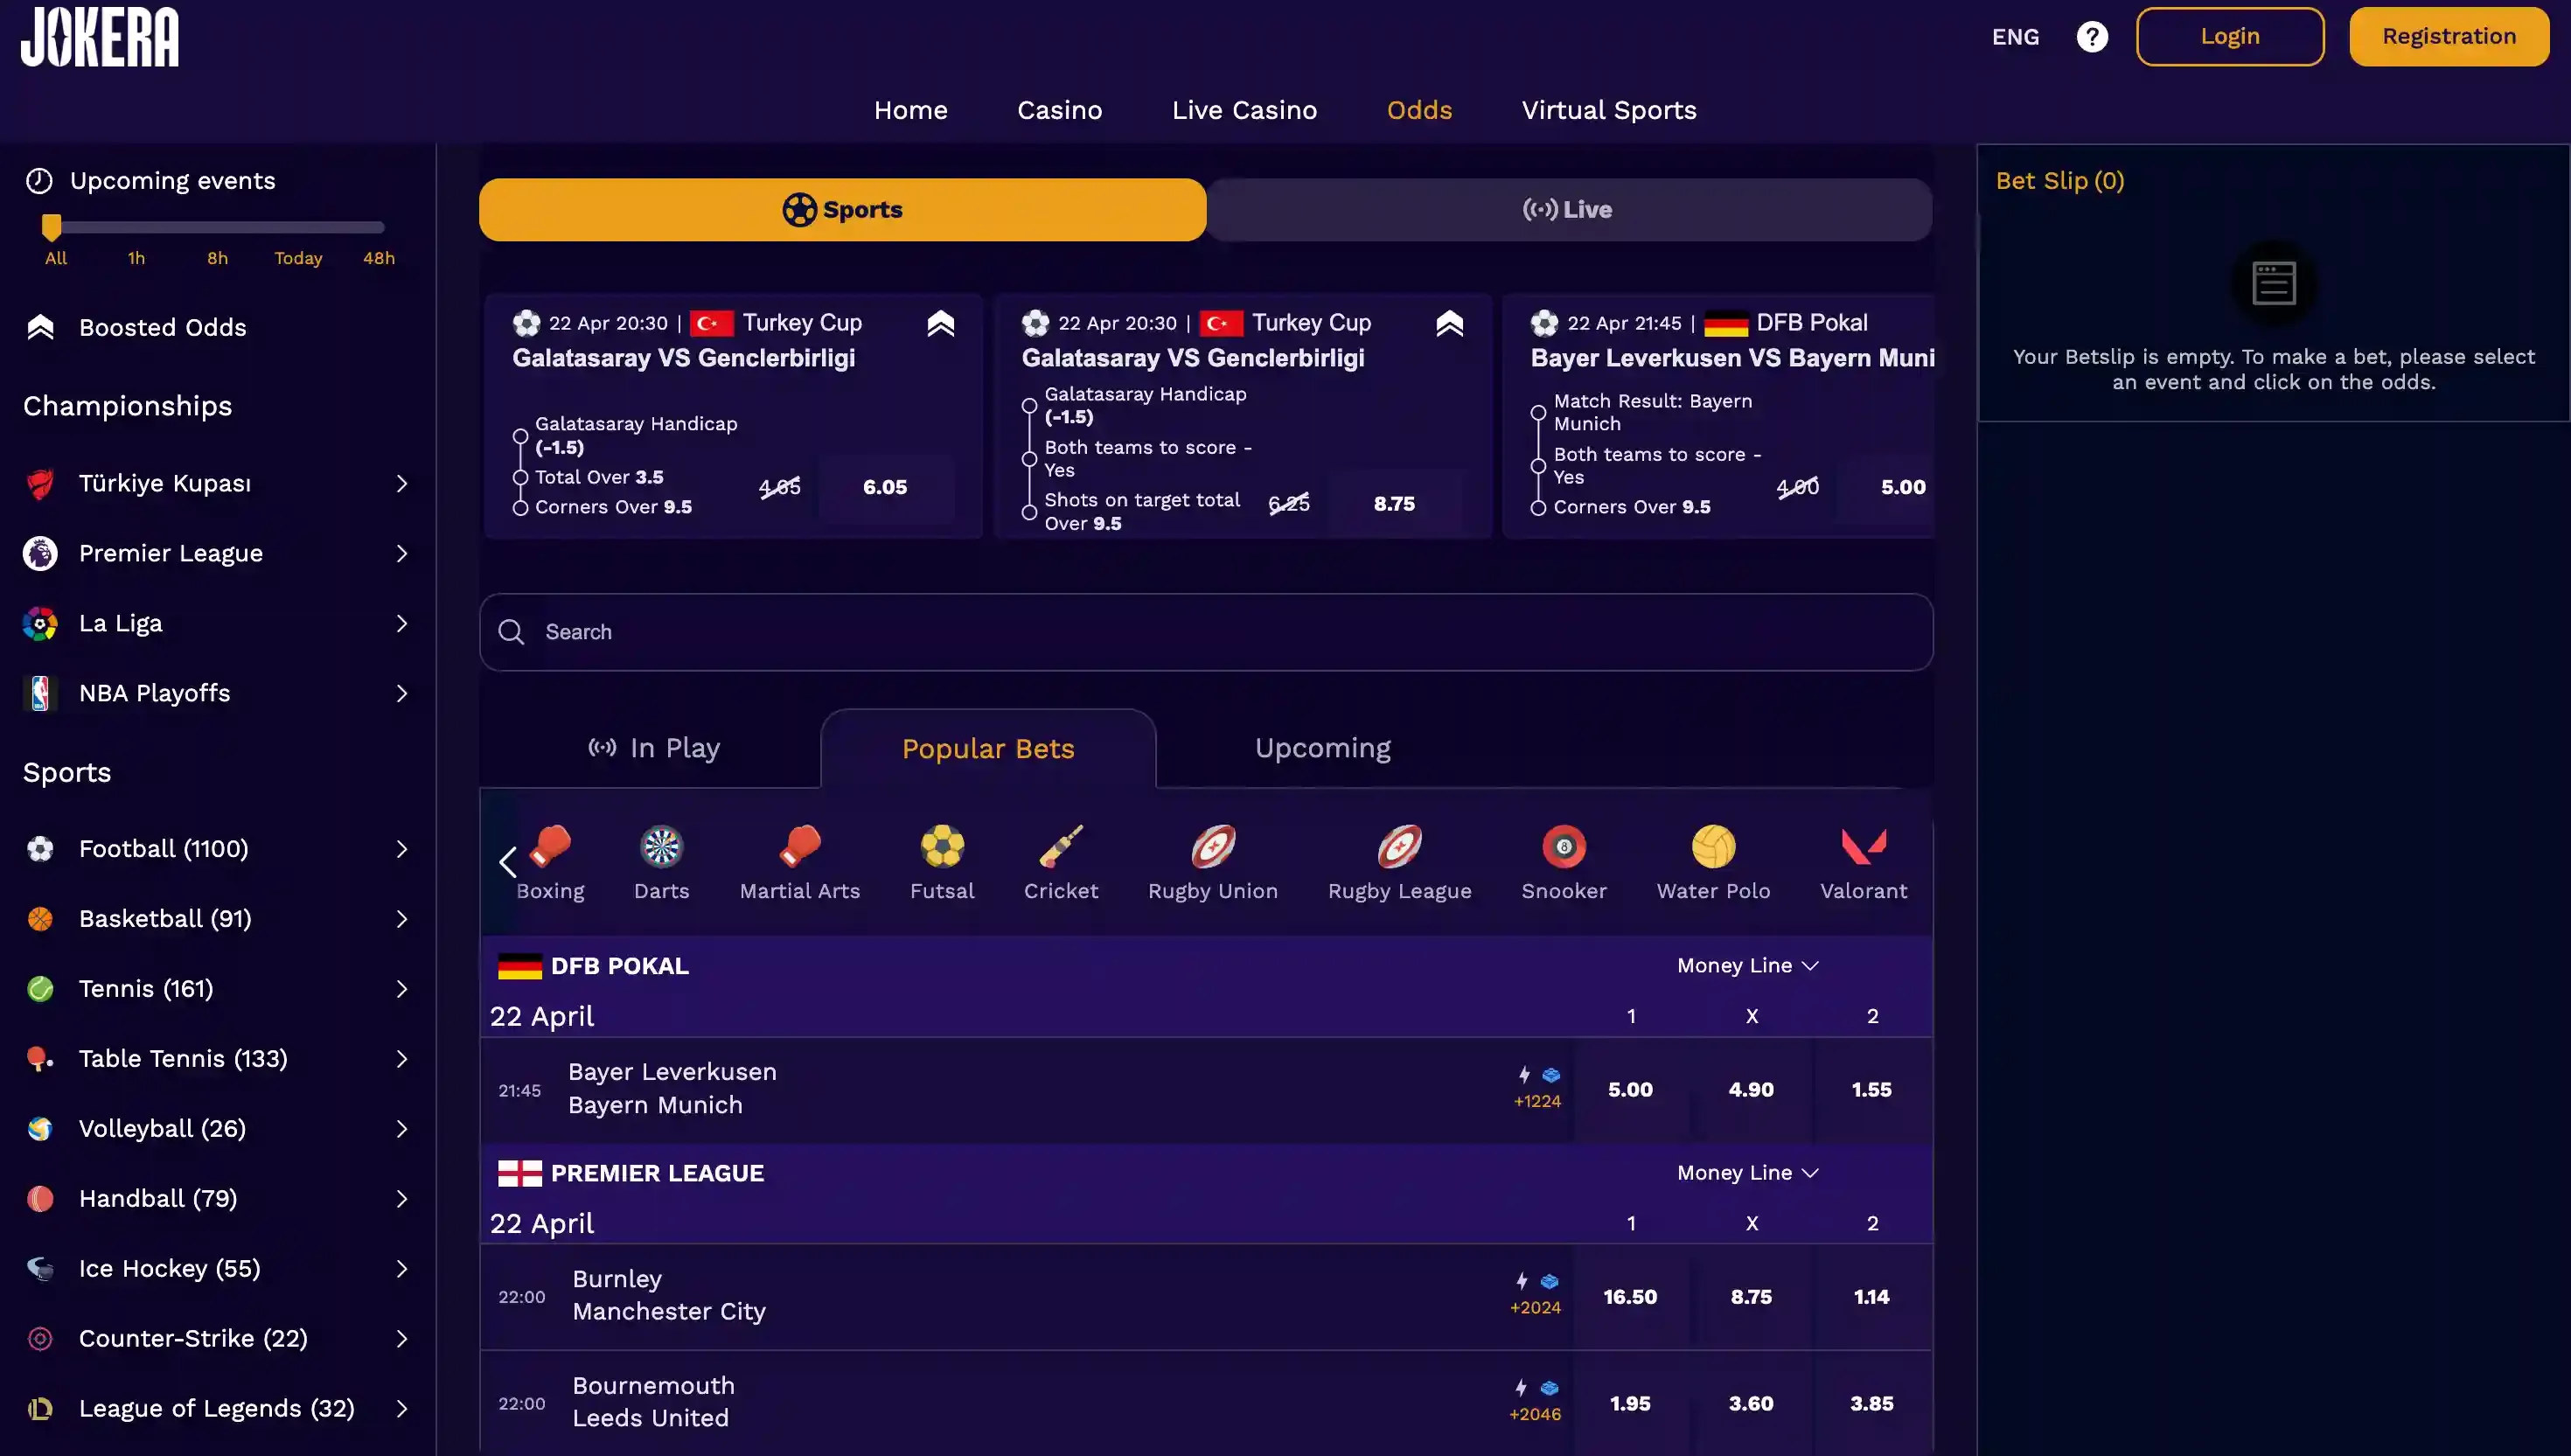The width and height of the screenshot is (2571, 1456).
Task: Click the Tennis ball icon in sidebar
Action: (x=40, y=989)
